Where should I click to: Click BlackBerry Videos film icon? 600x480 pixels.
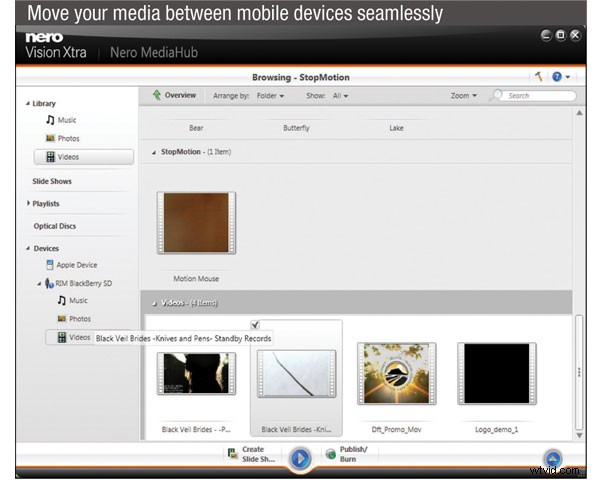[62, 337]
